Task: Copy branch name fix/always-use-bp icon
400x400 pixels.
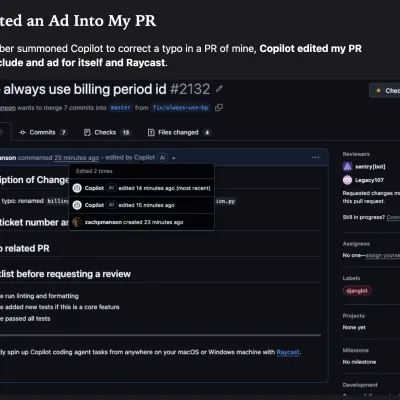Action: coord(219,108)
